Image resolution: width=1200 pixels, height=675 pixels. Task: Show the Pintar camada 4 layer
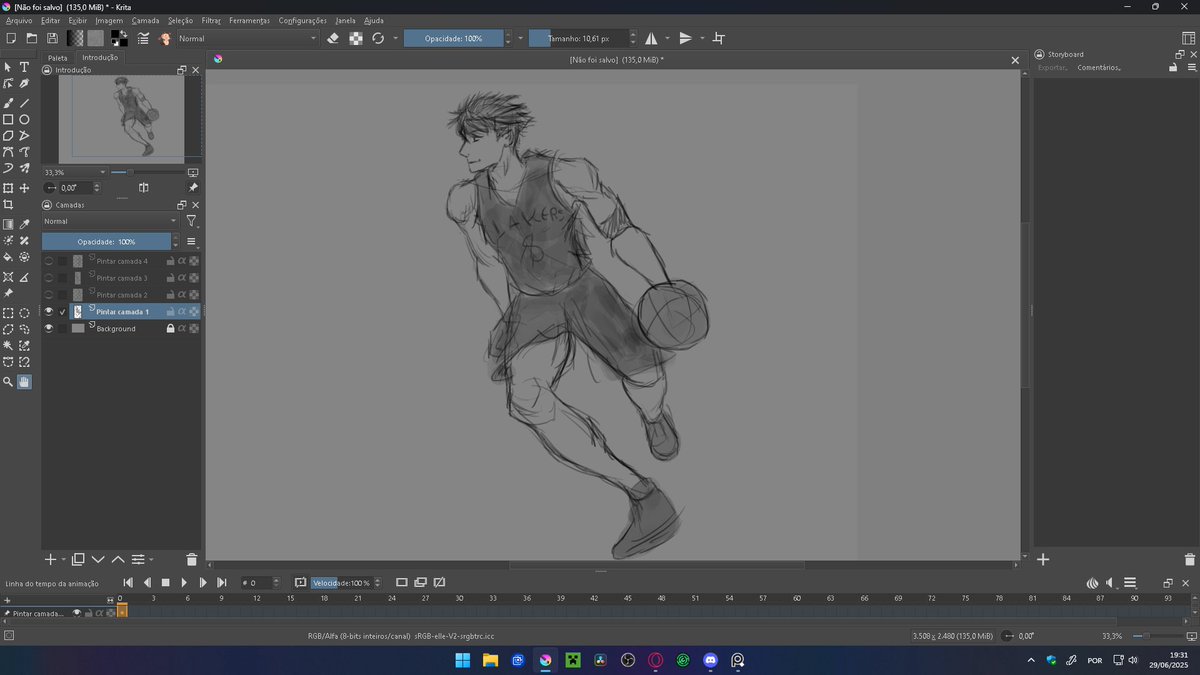coord(48,260)
